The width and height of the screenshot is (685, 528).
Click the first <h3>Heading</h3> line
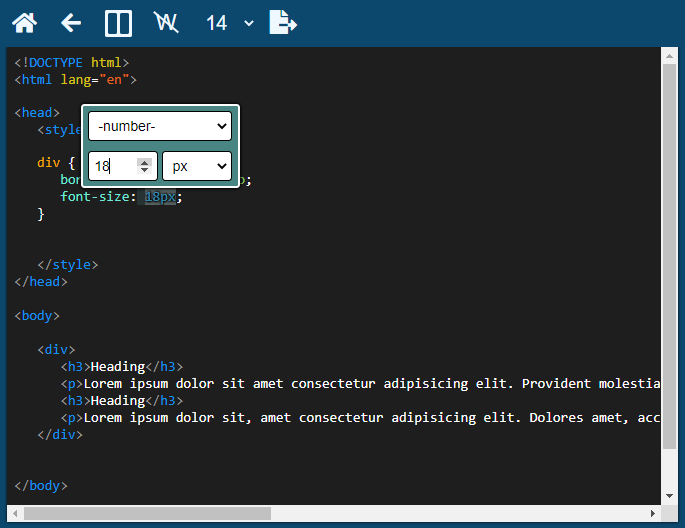click(x=122, y=366)
